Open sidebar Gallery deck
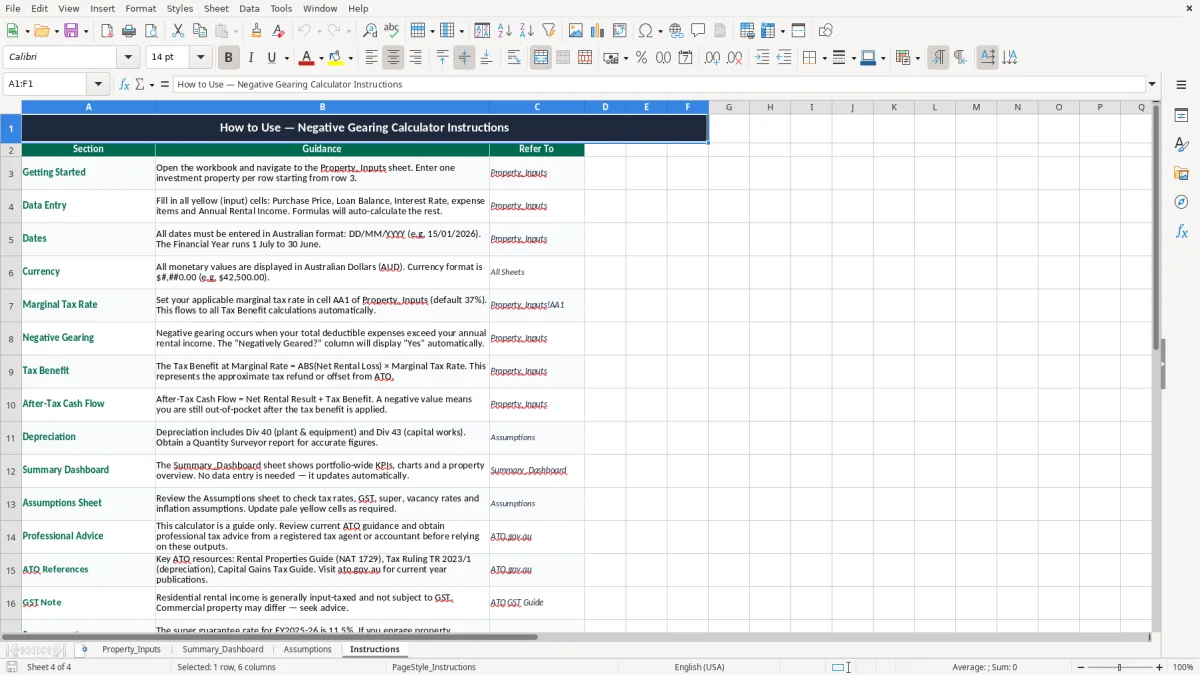Screen dimensions: 1200x675 pos(1181,173)
